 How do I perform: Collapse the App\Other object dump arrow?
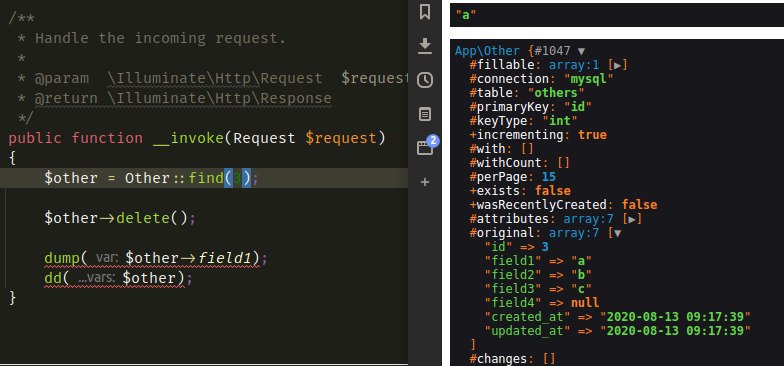pyautogui.click(x=581, y=51)
